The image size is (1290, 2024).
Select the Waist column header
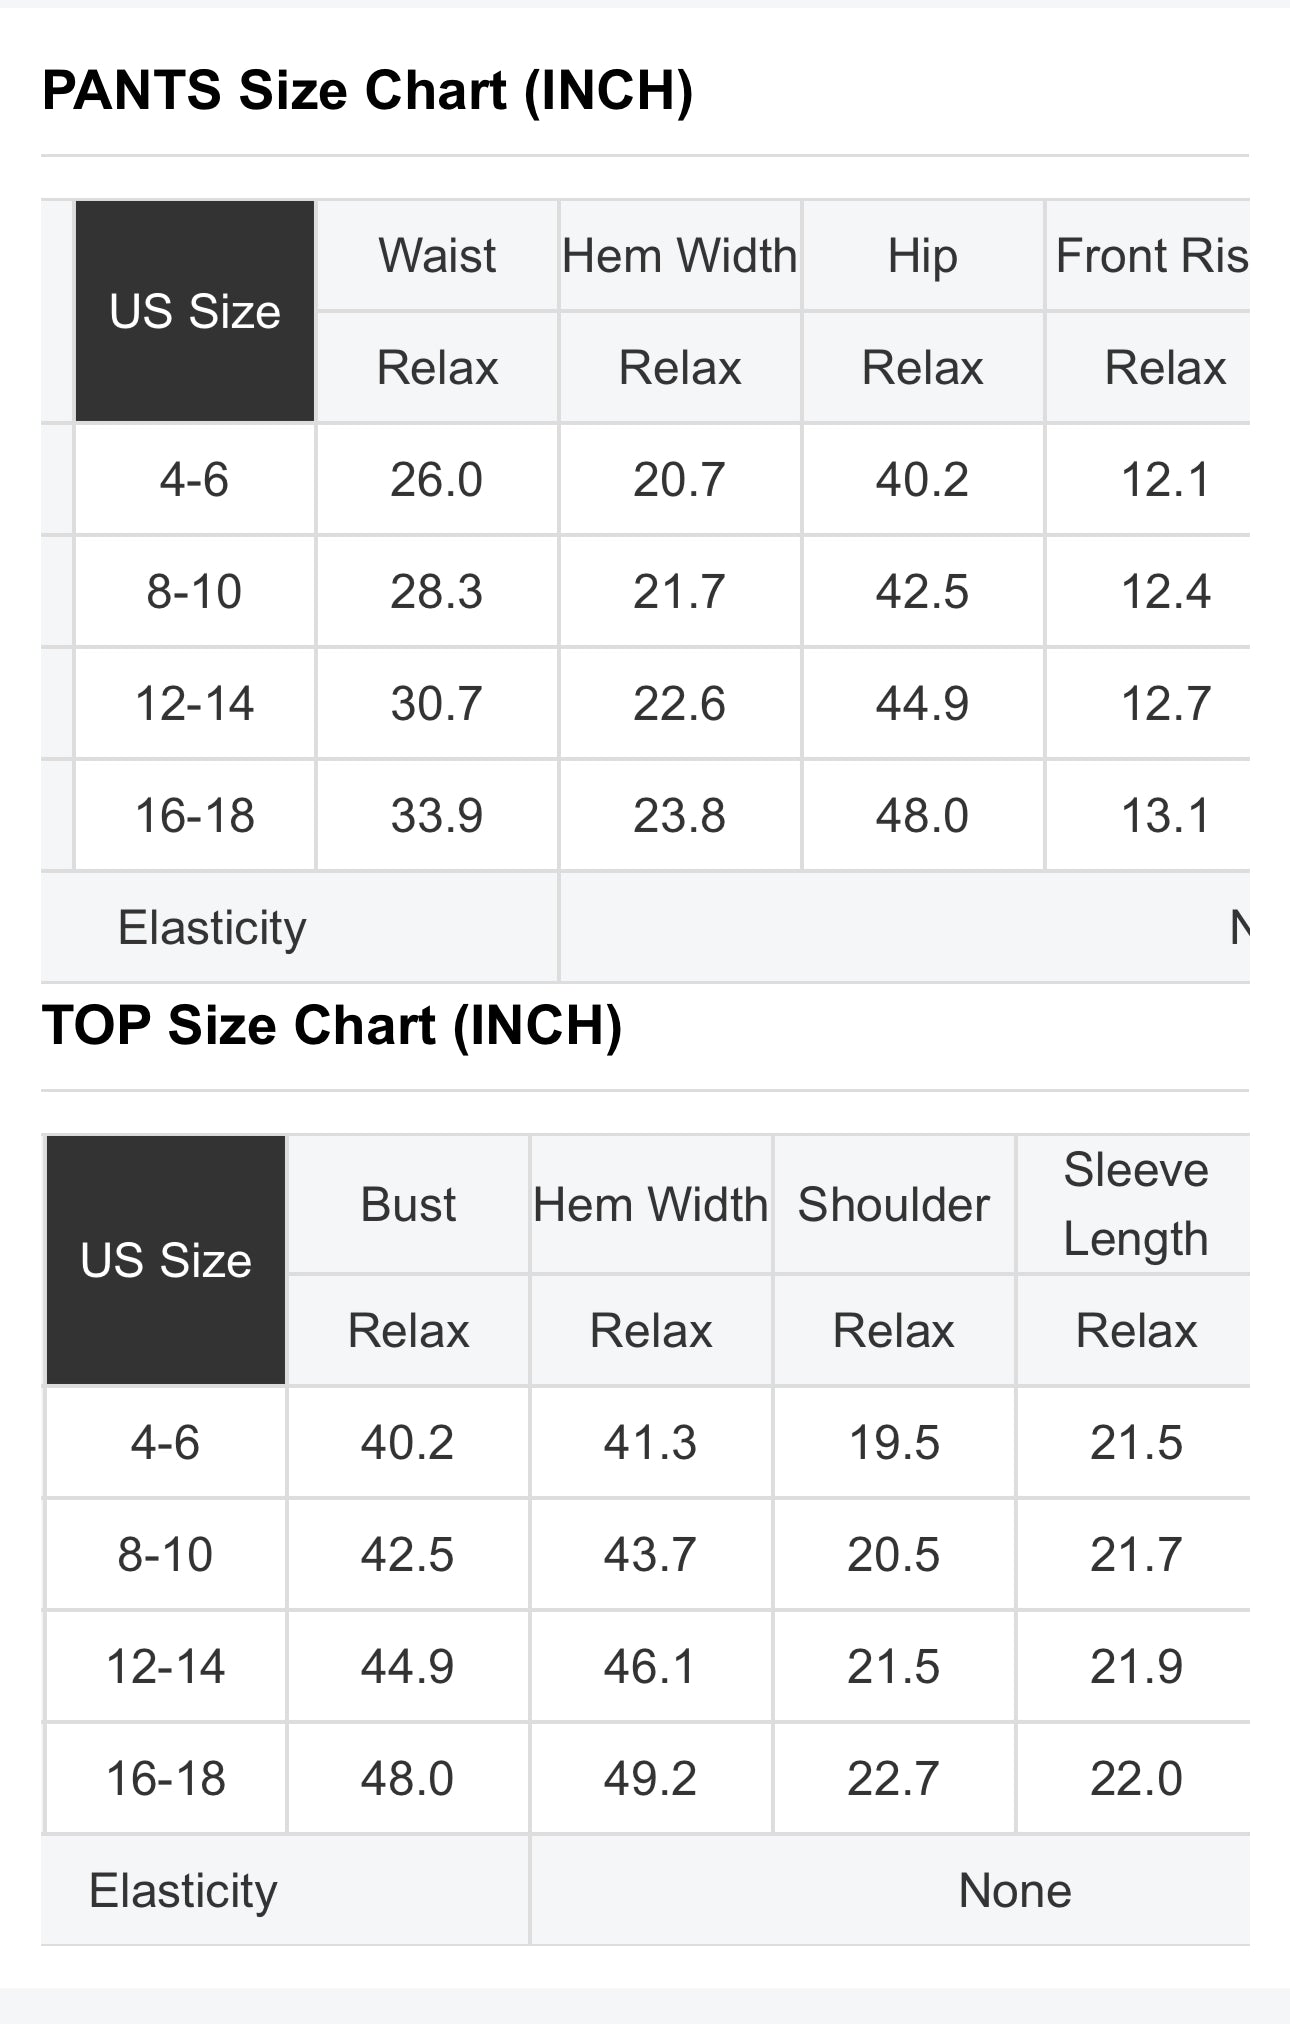[x=437, y=256]
